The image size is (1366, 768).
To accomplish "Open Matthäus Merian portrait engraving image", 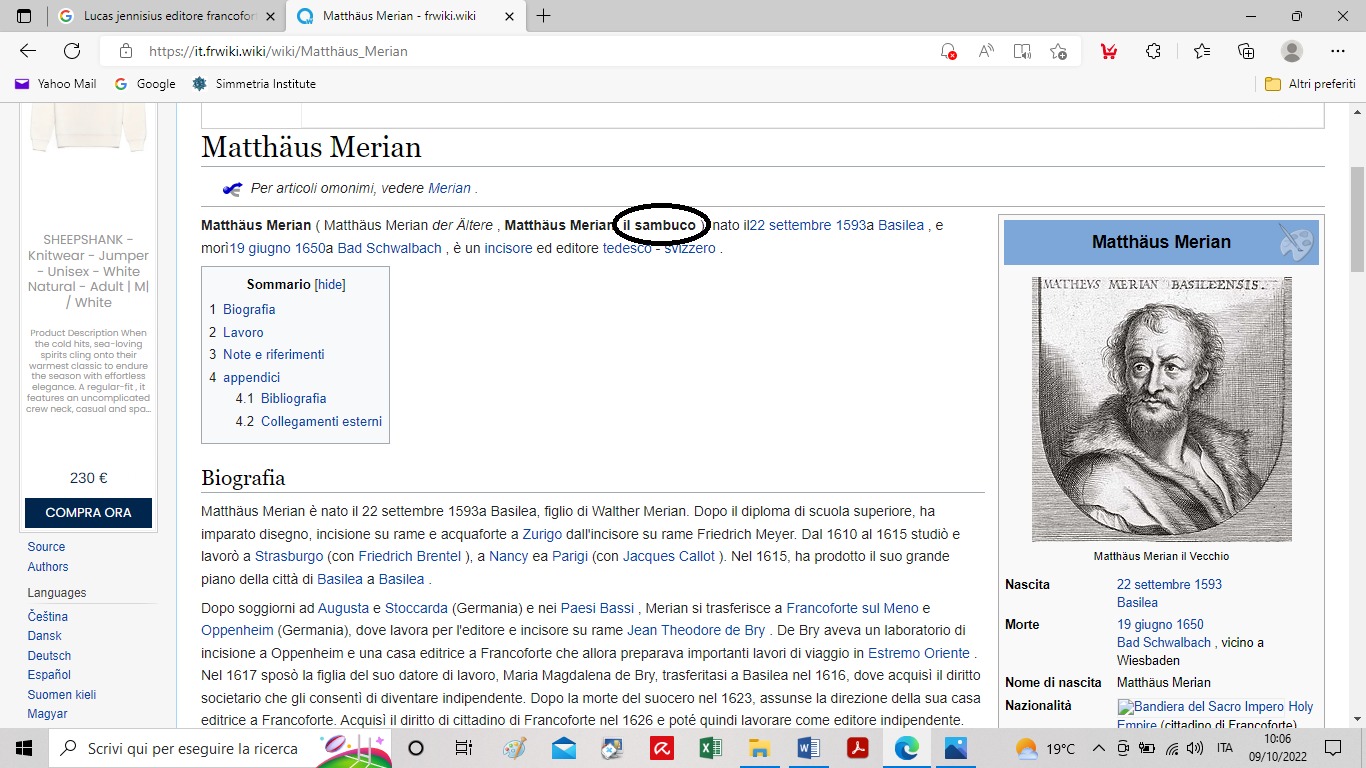I will tap(1161, 410).
